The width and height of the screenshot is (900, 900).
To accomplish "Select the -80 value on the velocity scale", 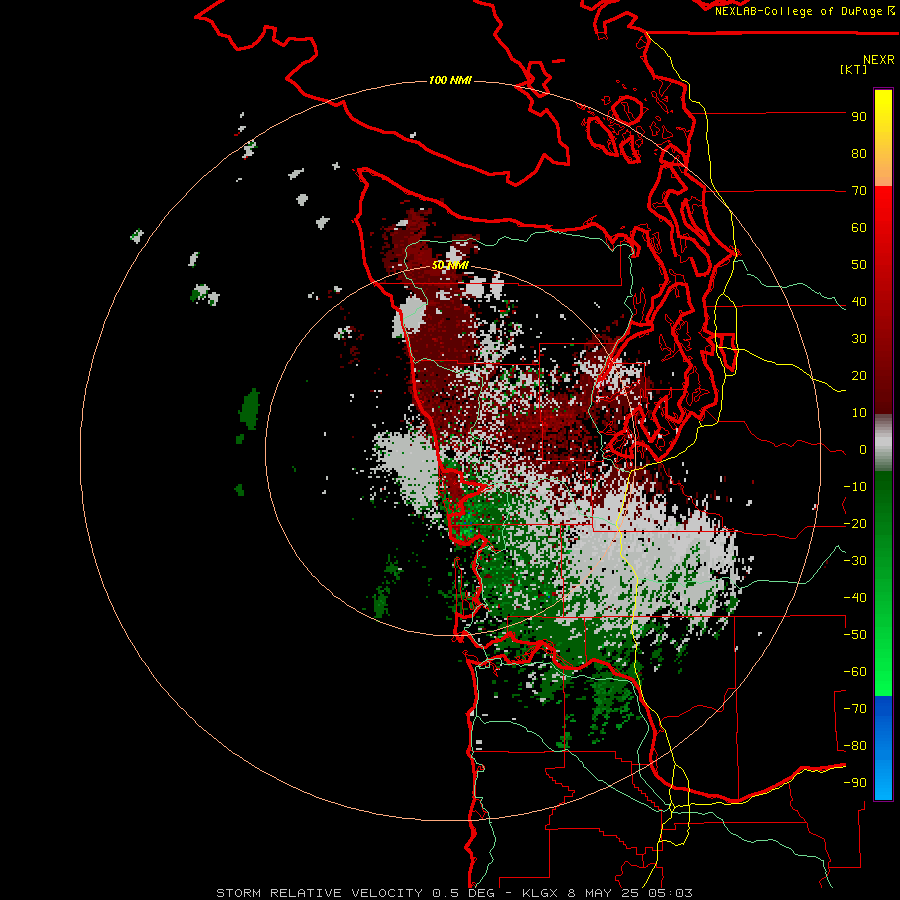I will (x=855, y=746).
